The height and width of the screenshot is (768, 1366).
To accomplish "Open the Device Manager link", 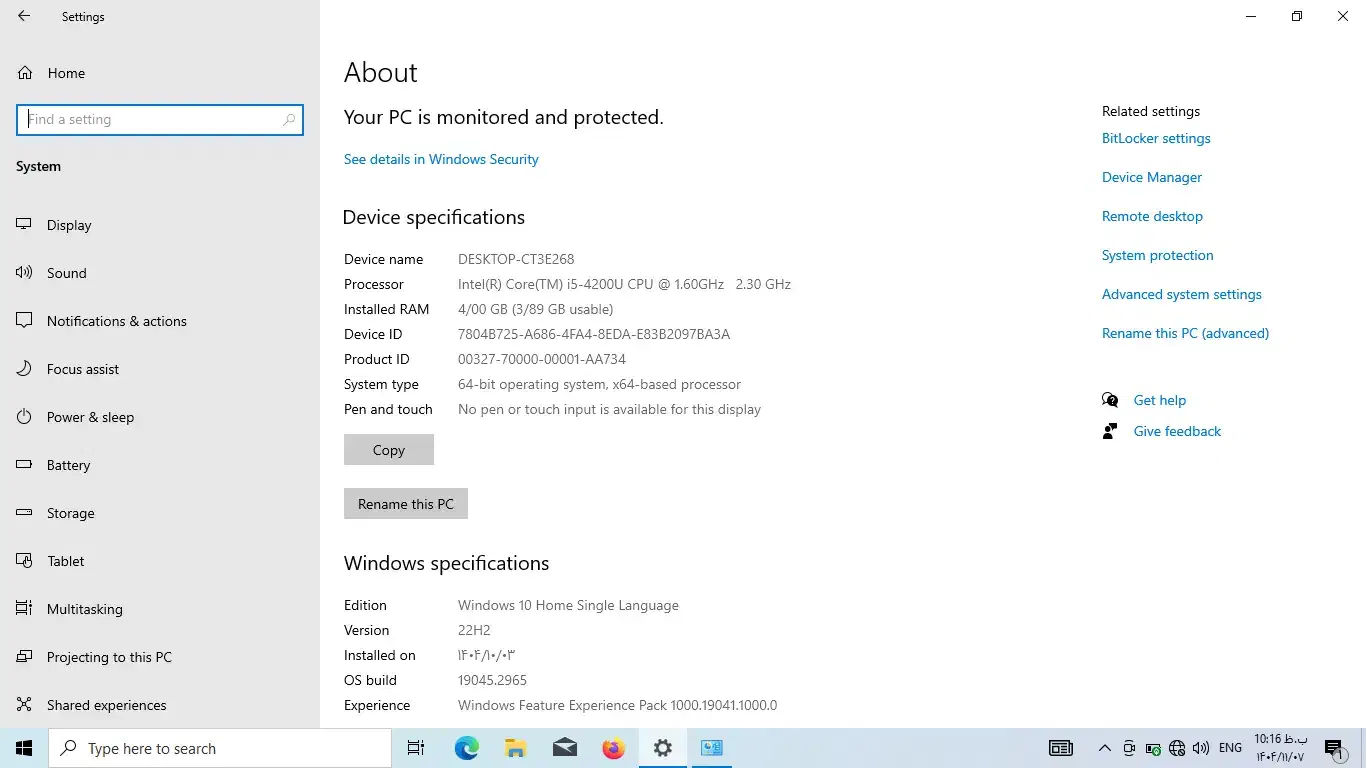I will pos(1152,177).
